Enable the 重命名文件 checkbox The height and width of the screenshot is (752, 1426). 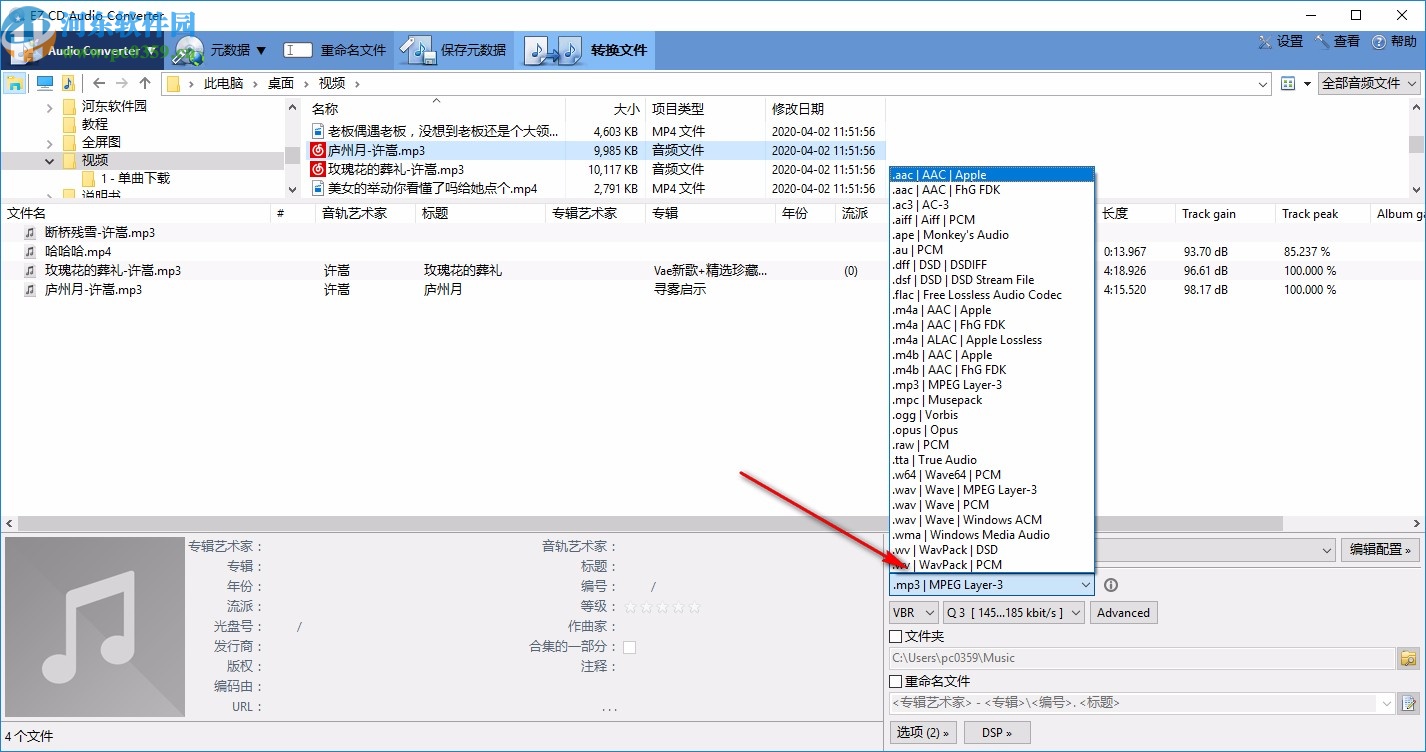tap(895, 681)
